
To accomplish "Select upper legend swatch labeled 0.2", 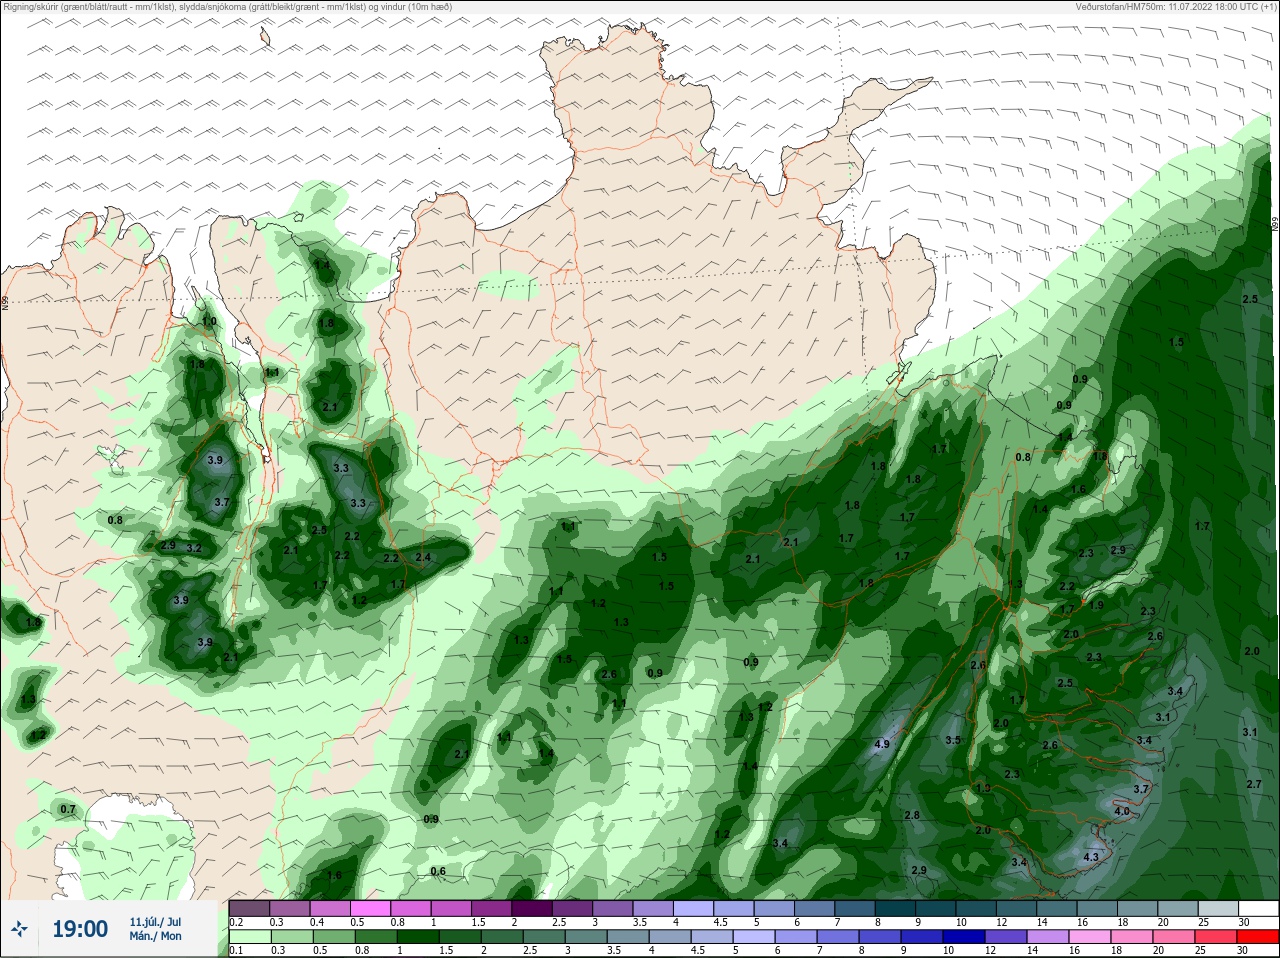I will pos(249,908).
